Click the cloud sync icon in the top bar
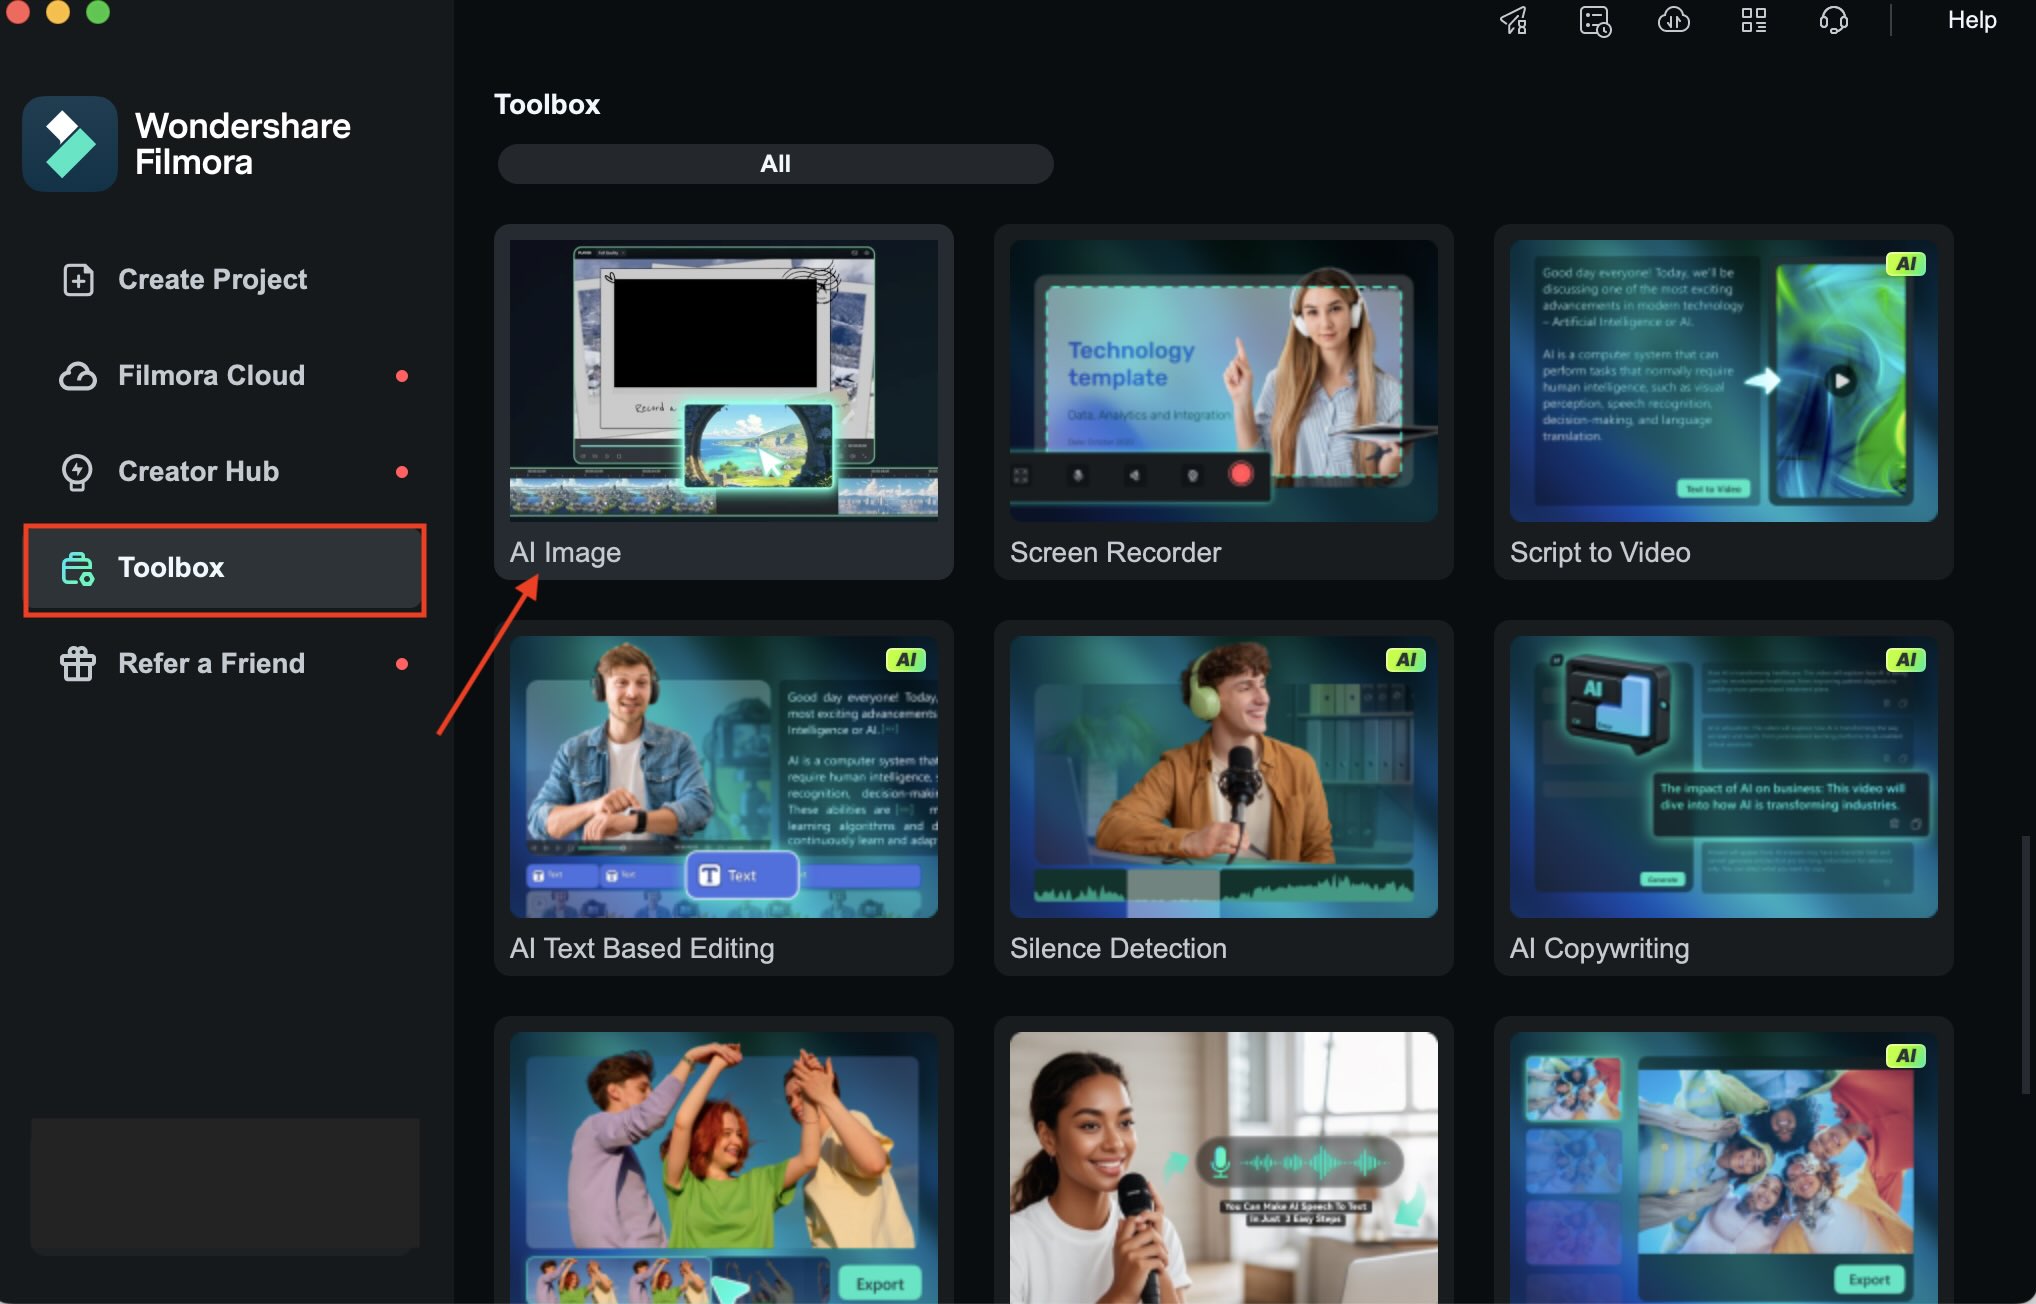 [1673, 21]
